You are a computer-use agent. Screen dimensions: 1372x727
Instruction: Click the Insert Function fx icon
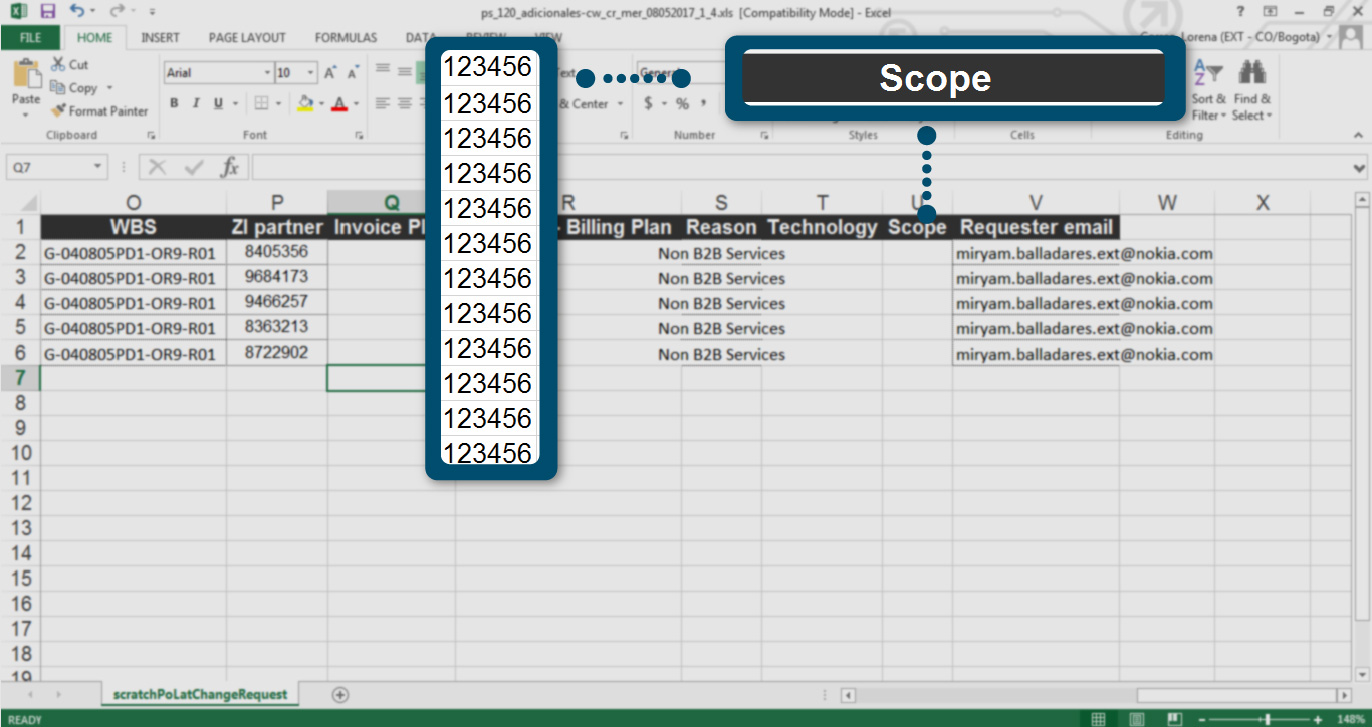point(229,167)
